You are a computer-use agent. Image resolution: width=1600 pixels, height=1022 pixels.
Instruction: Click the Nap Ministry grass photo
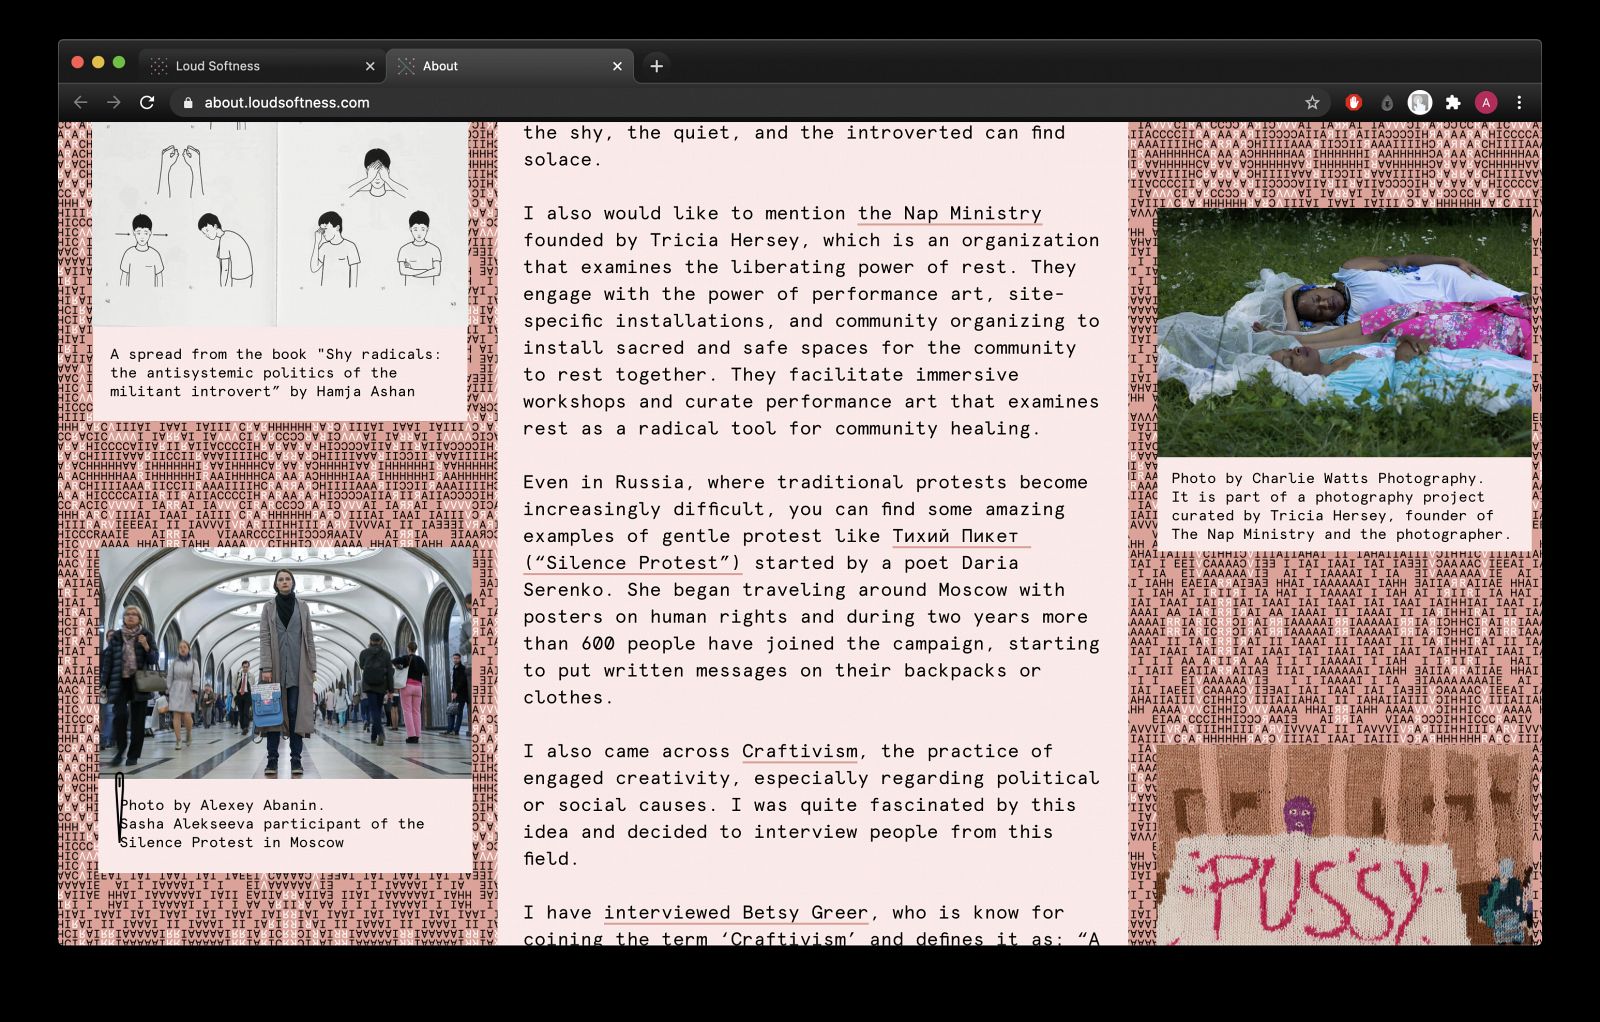pos(1343,333)
